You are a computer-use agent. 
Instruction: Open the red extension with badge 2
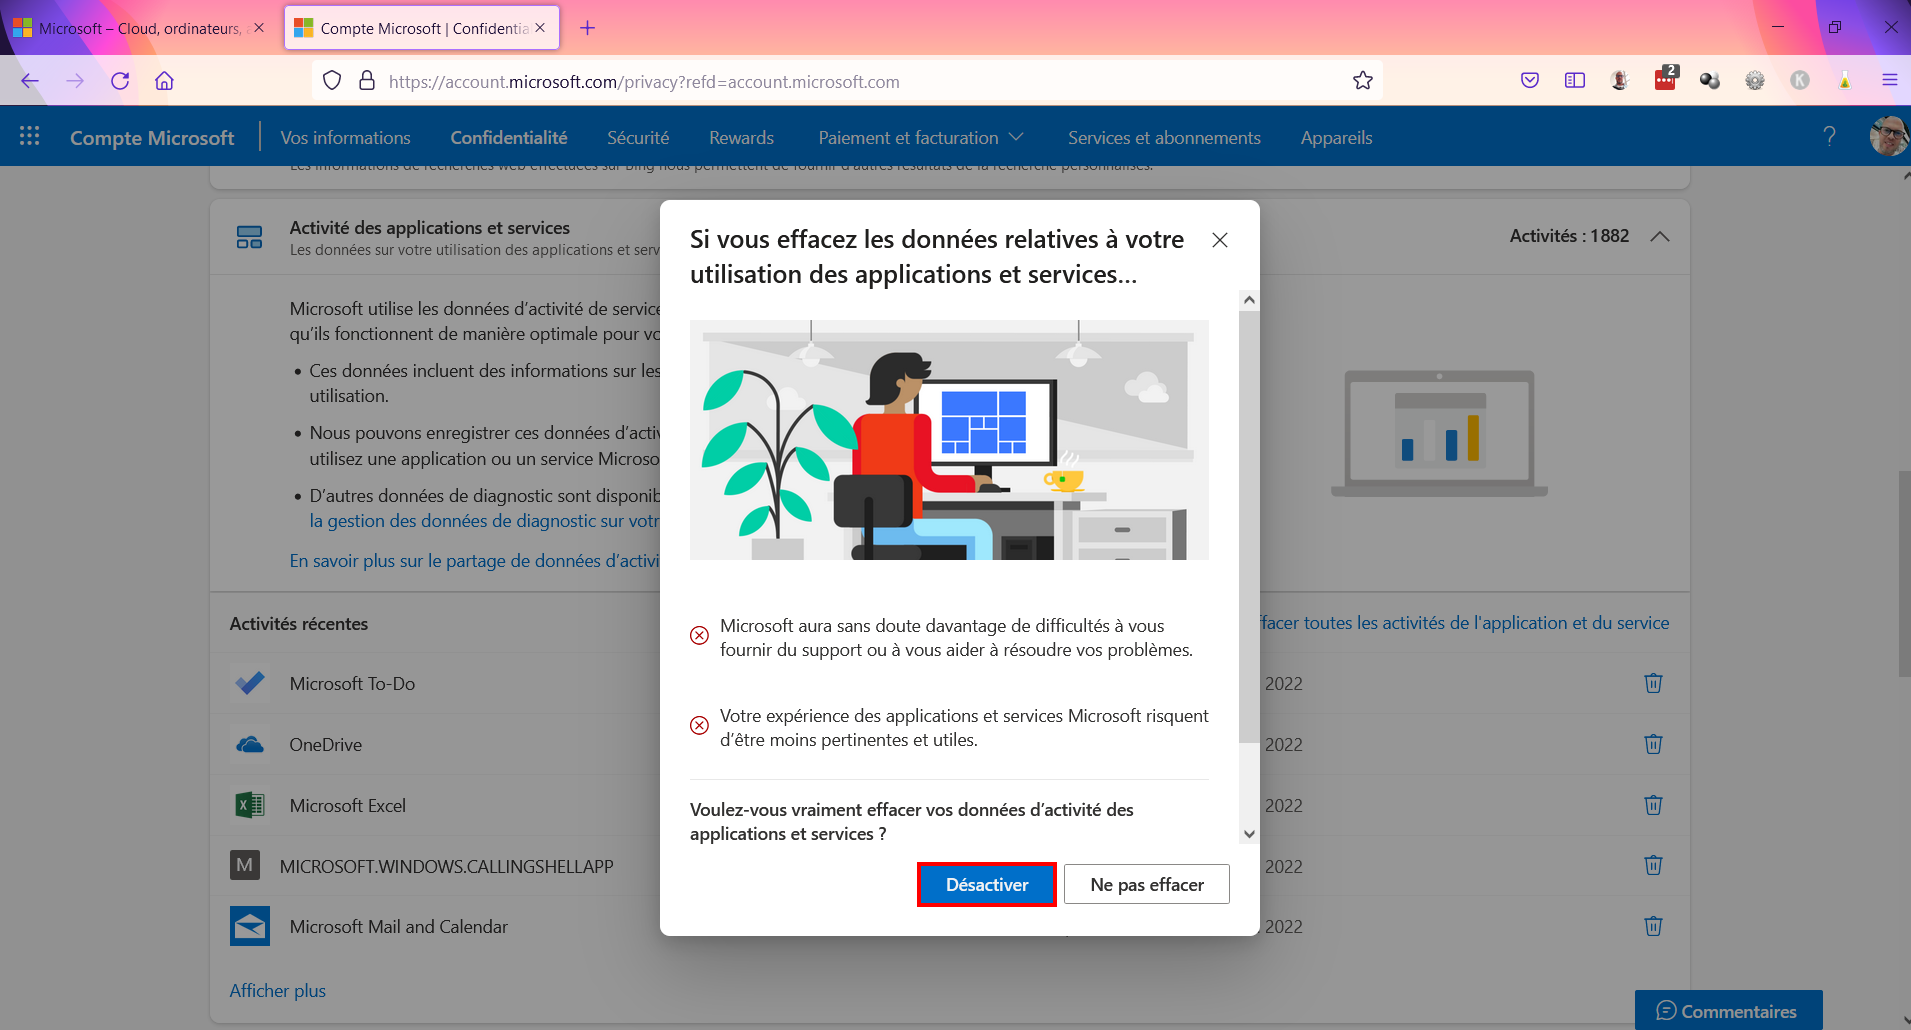pyautogui.click(x=1665, y=79)
